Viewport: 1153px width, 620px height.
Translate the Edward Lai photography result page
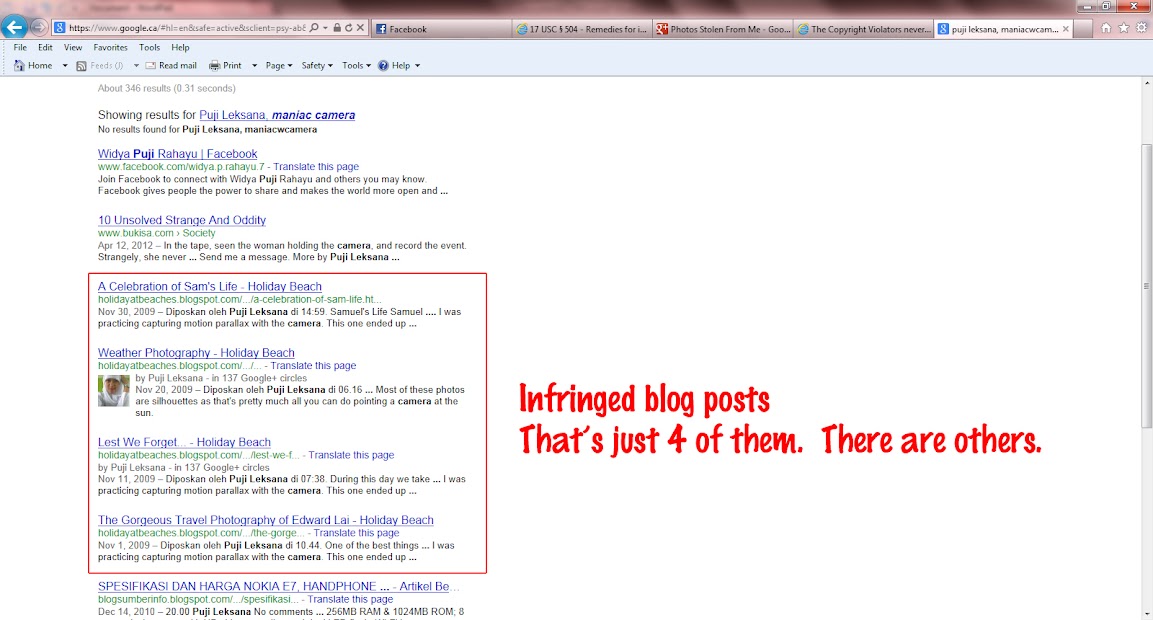click(356, 533)
